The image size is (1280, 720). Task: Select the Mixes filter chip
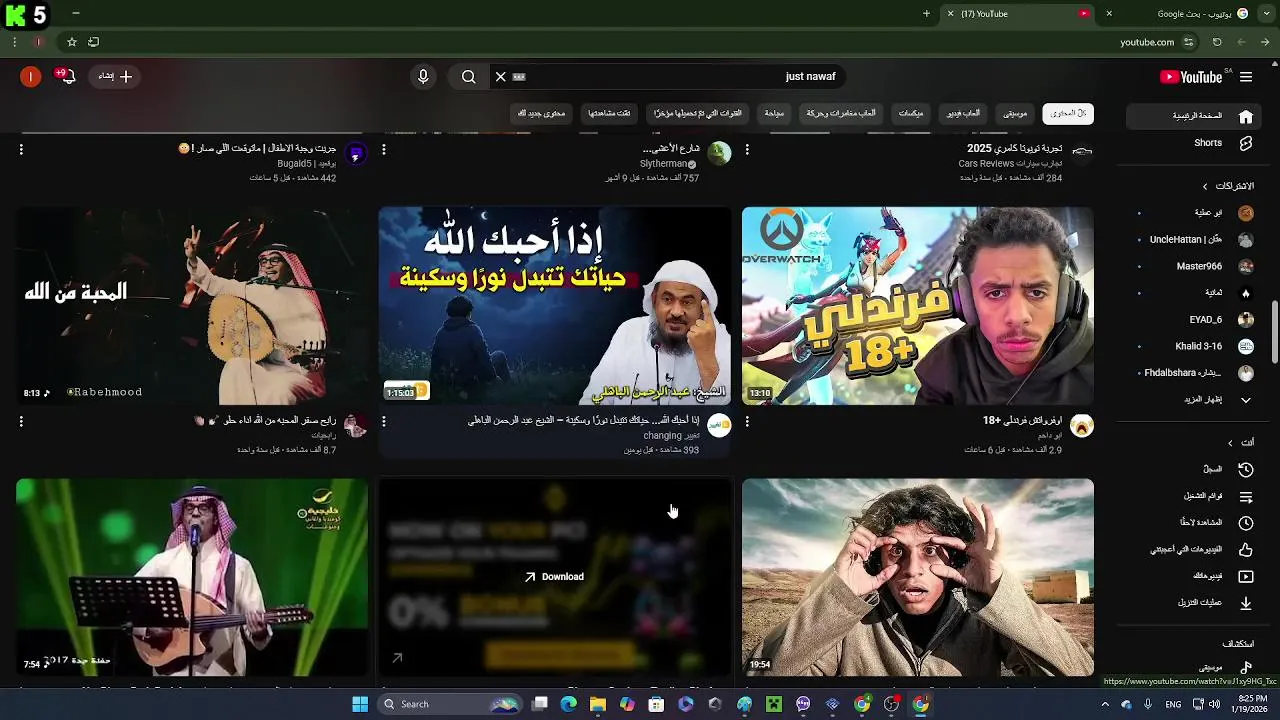(911, 114)
